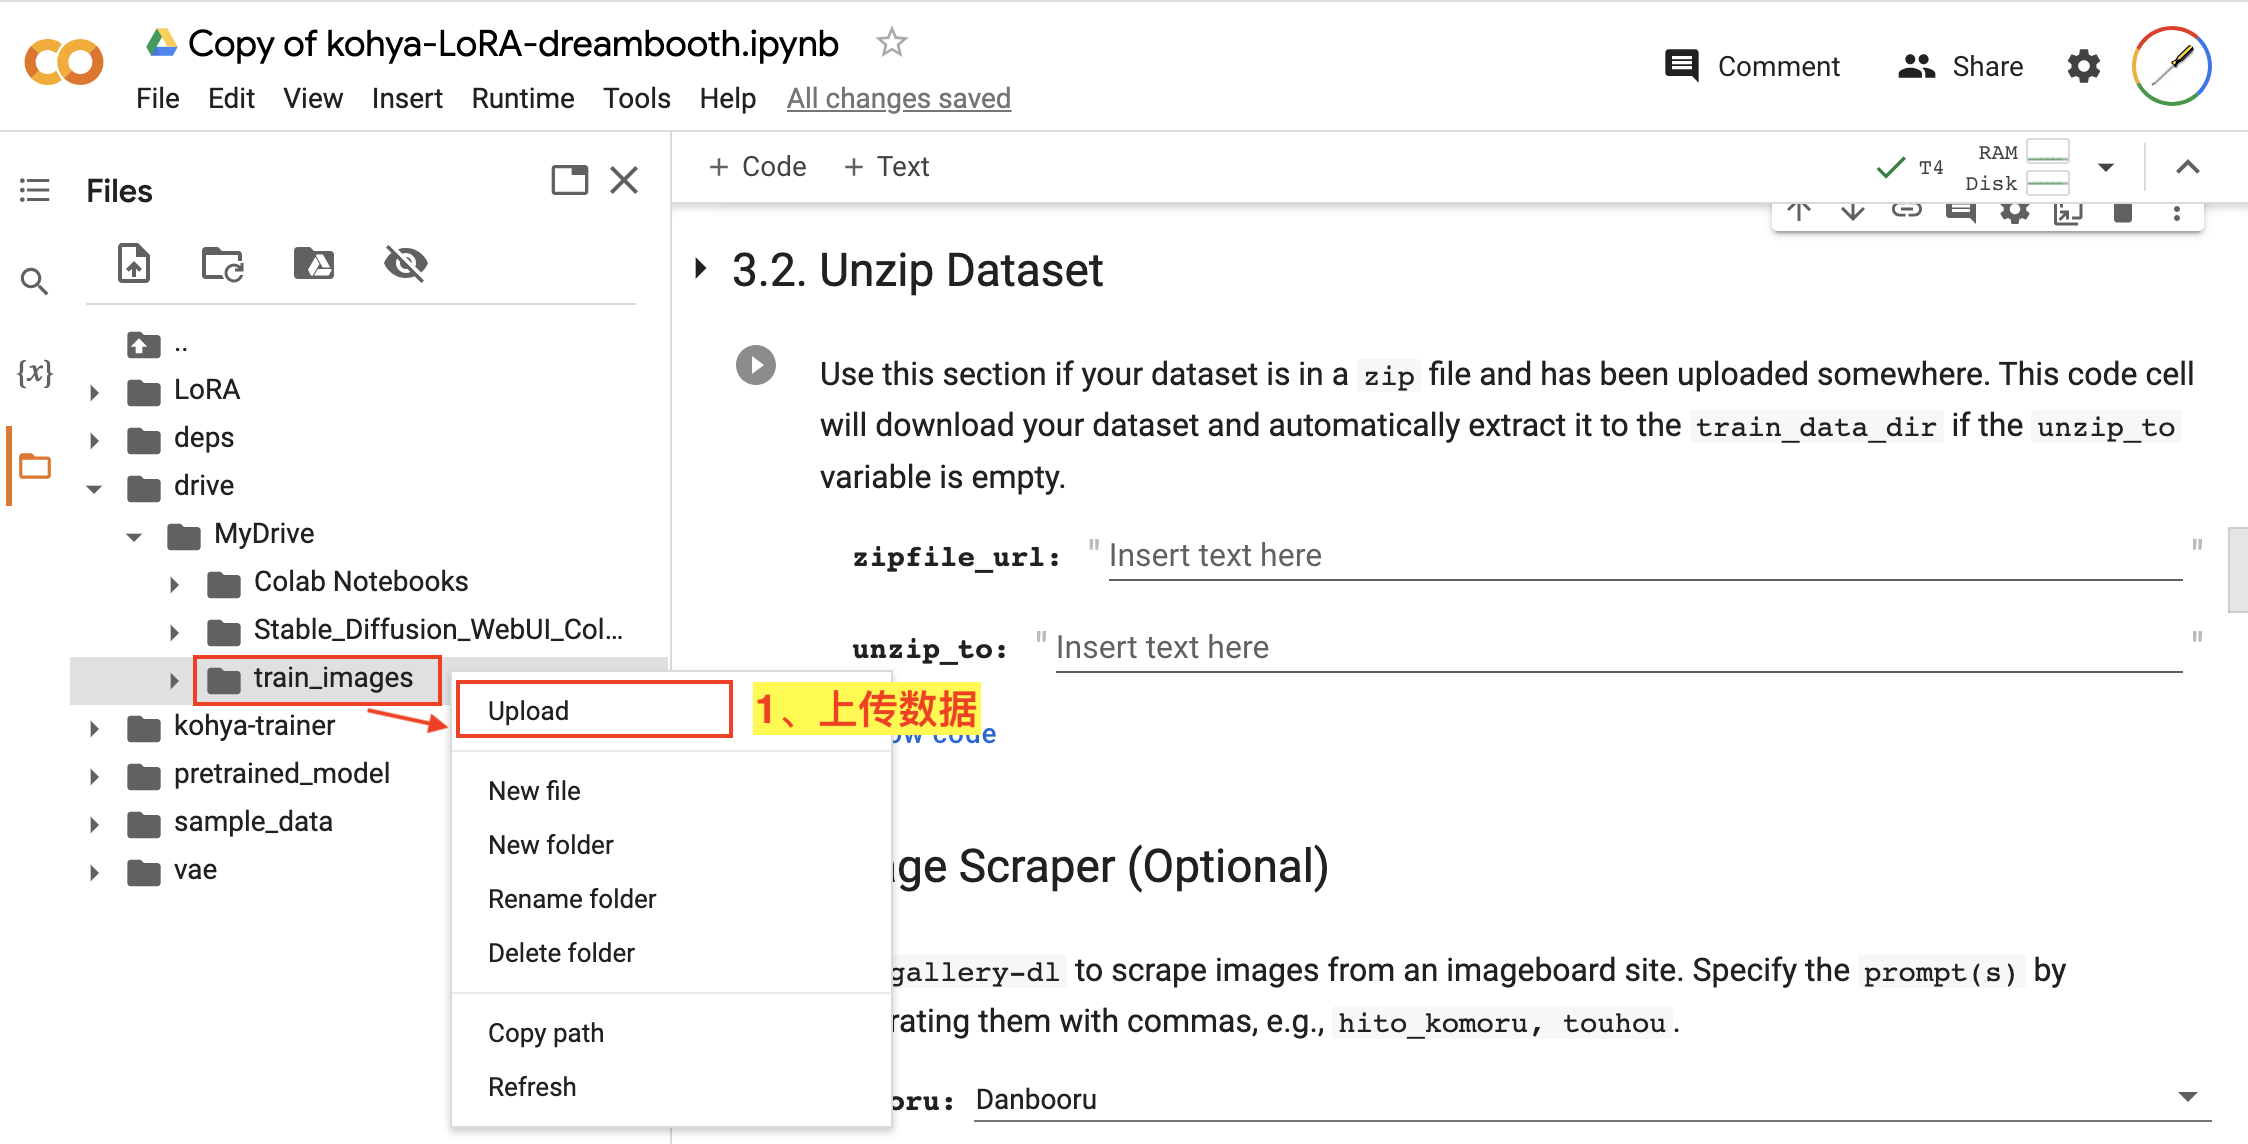Select the table of contents sidebar icon

35,190
